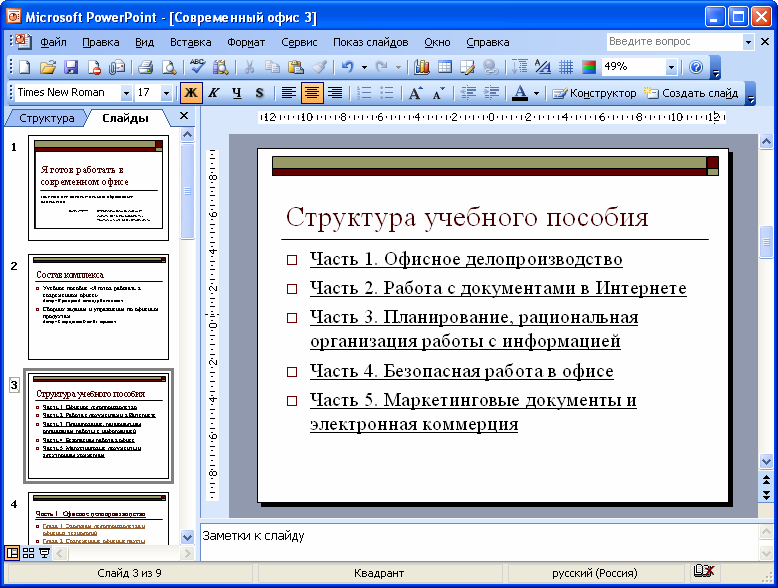Go to next slide with double arrow

click(x=766, y=495)
